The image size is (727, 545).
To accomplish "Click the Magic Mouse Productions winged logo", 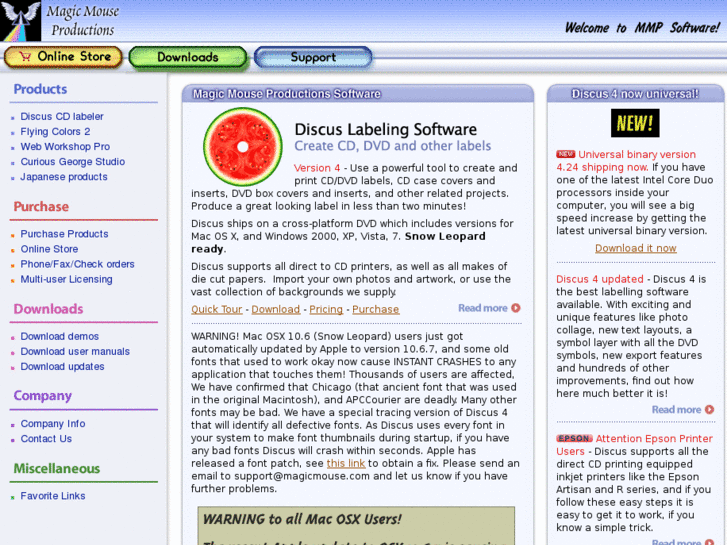I will pos(20,21).
